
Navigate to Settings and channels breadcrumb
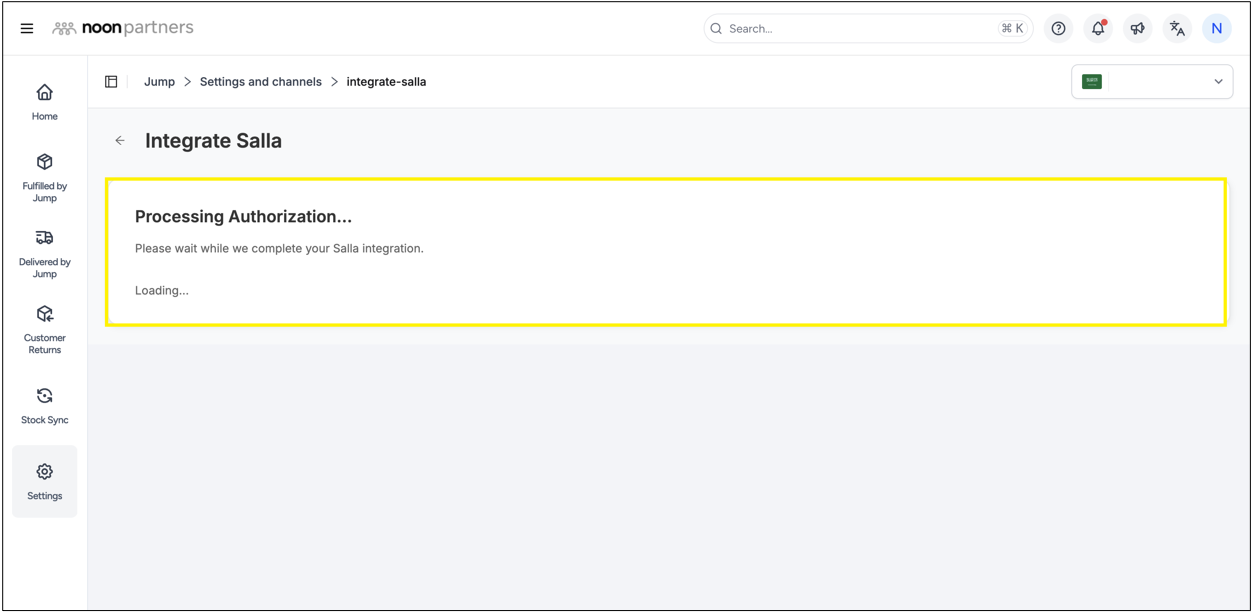[x=260, y=82]
